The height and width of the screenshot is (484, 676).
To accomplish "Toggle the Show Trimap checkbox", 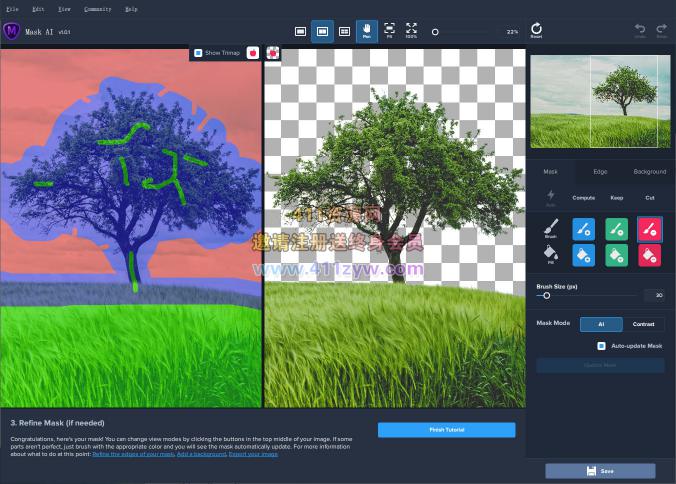I will [198, 53].
